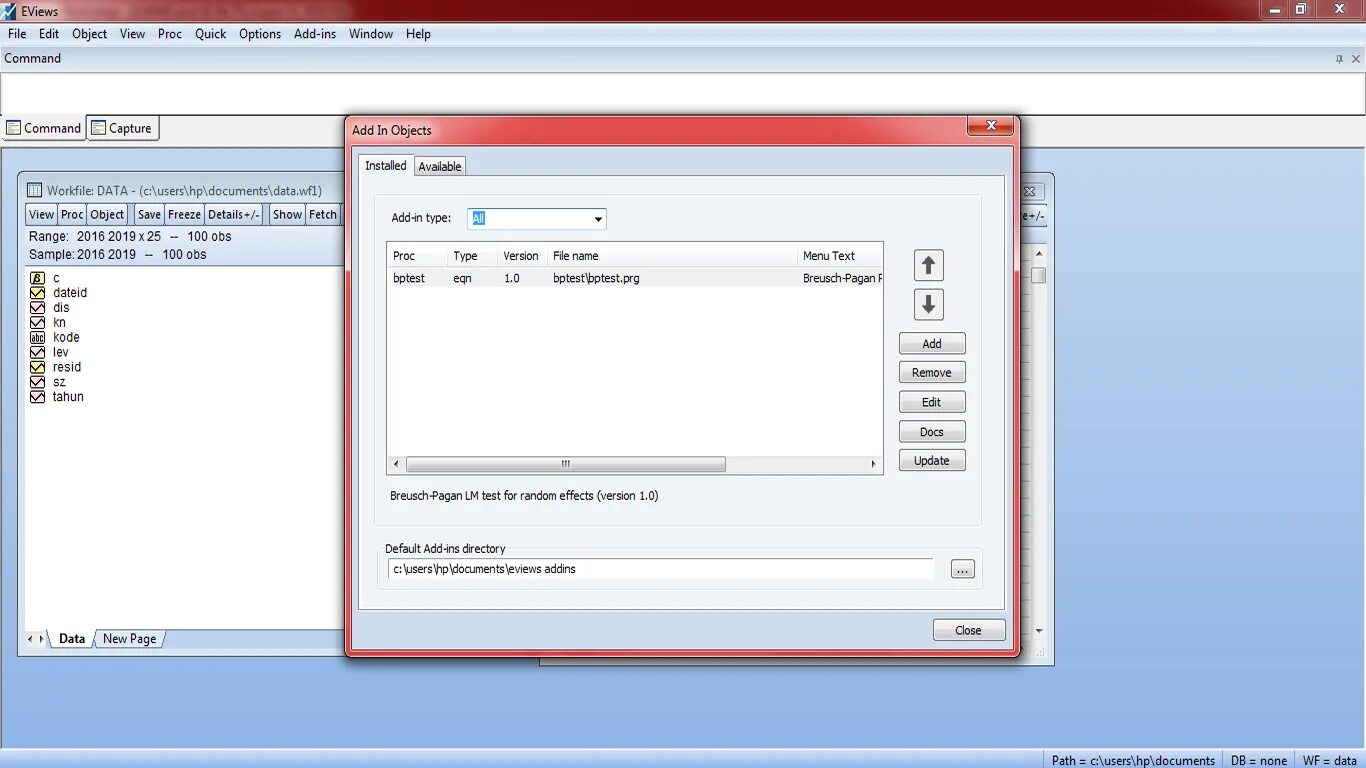This screenshot has width=1366, height=768.
Task: Open the Options menu
Action: pyautogui.click(x=260, y=34)
